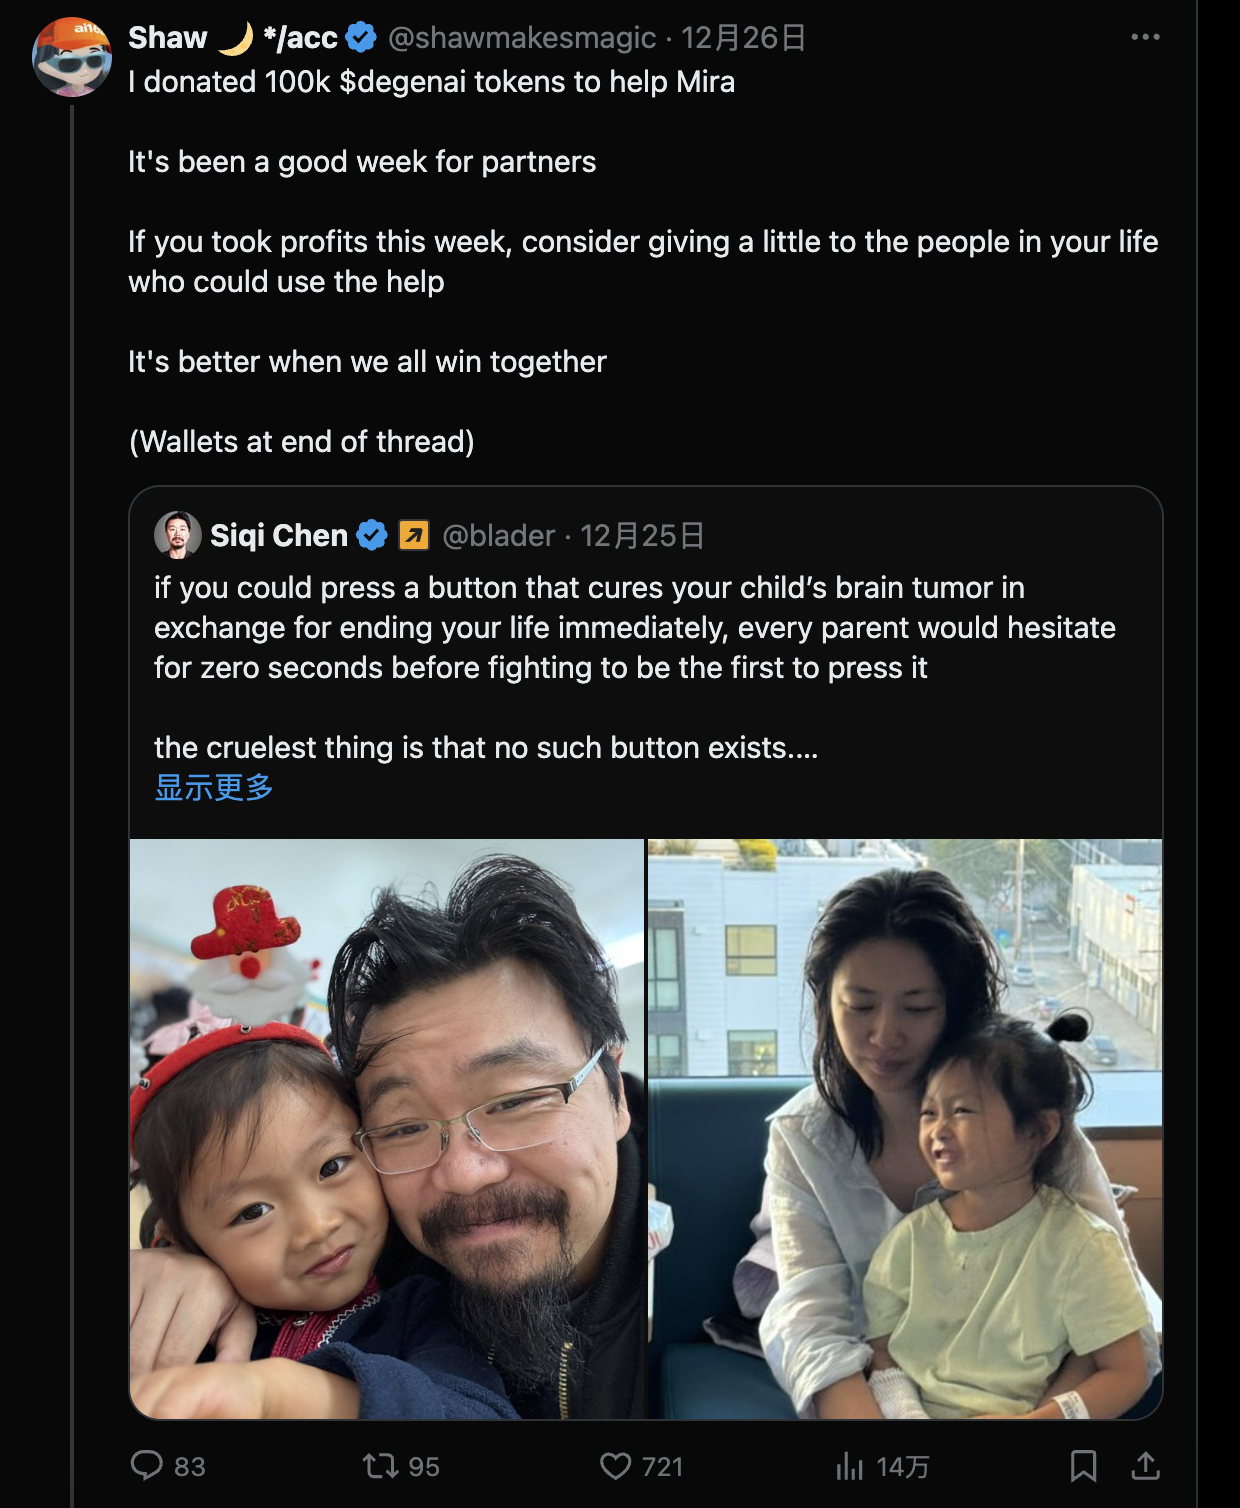1240x1508 pixels.
Task: Click Shaw's verified blue badge
Action: [360, 38]
